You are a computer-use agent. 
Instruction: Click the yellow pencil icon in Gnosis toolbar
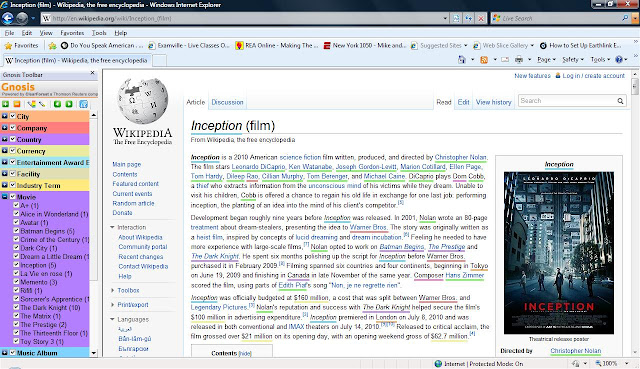point(42,104)
